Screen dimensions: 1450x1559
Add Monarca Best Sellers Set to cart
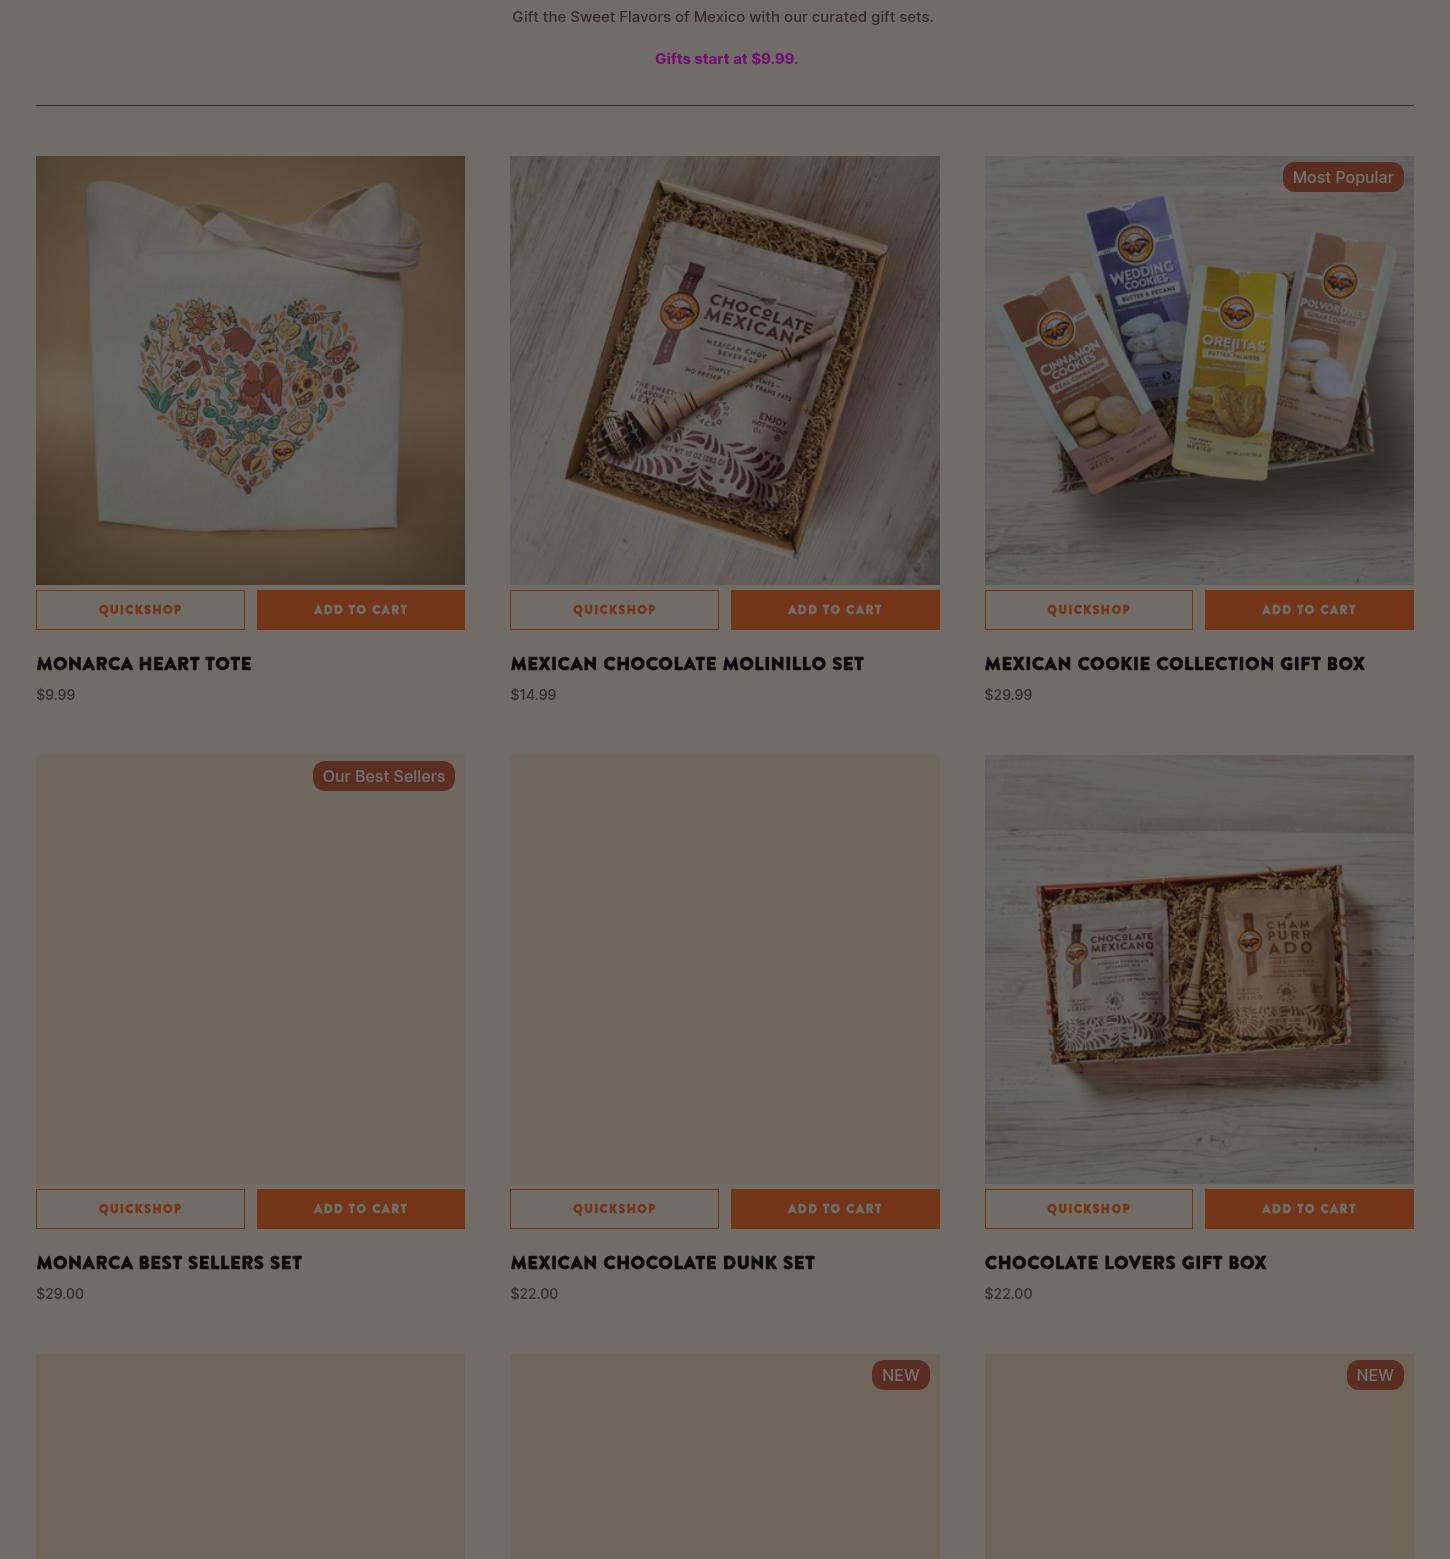(361, 1209)
